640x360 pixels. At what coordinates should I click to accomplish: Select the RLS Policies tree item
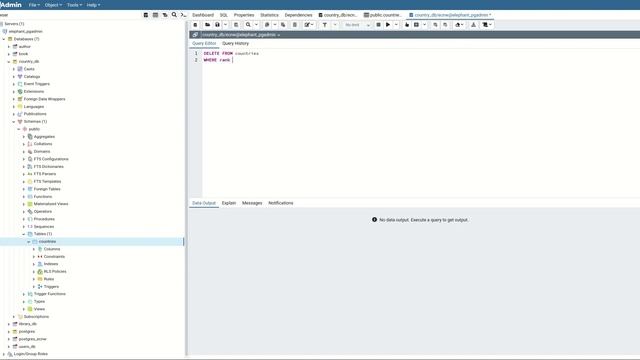pyautogui.click(x=55, y=271)
